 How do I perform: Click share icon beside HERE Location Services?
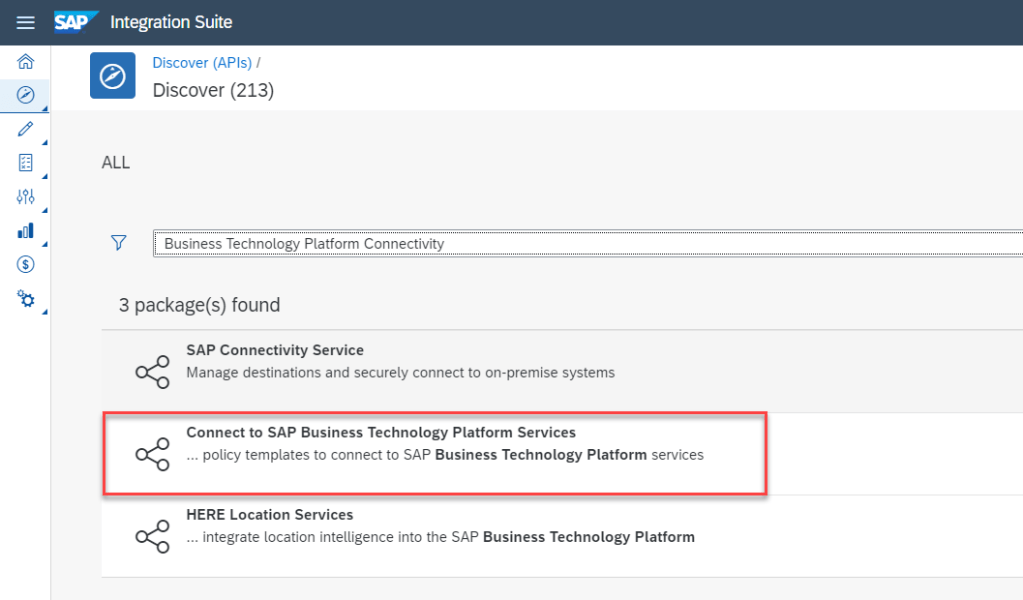[152, 536]
